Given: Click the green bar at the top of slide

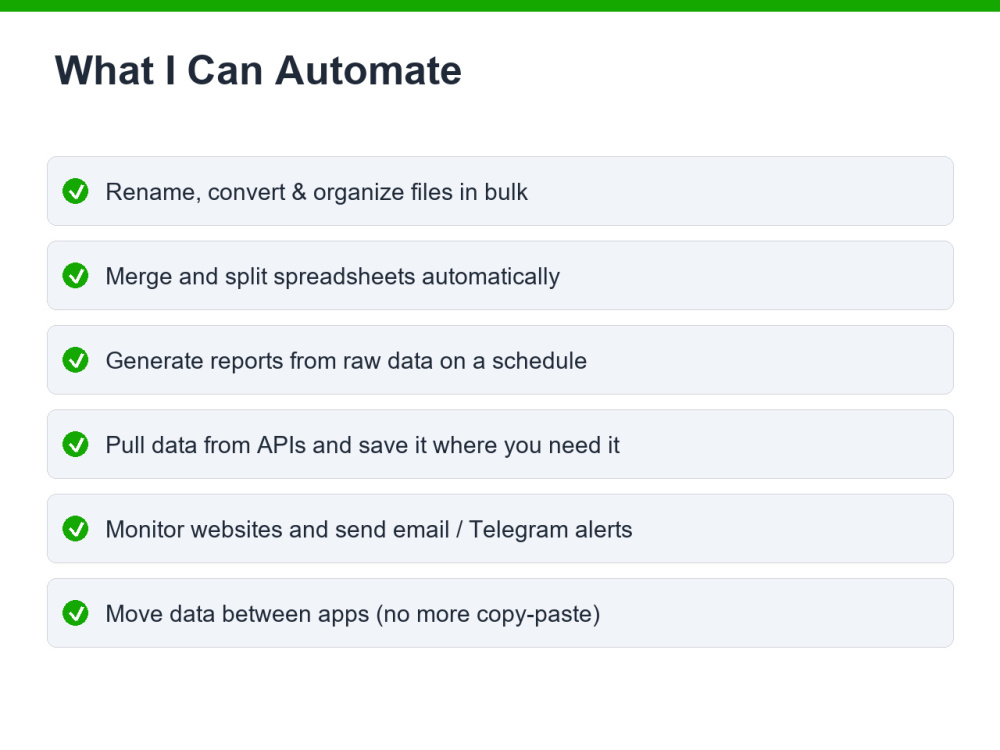Looking at the screenshot, I should point(500,6).
